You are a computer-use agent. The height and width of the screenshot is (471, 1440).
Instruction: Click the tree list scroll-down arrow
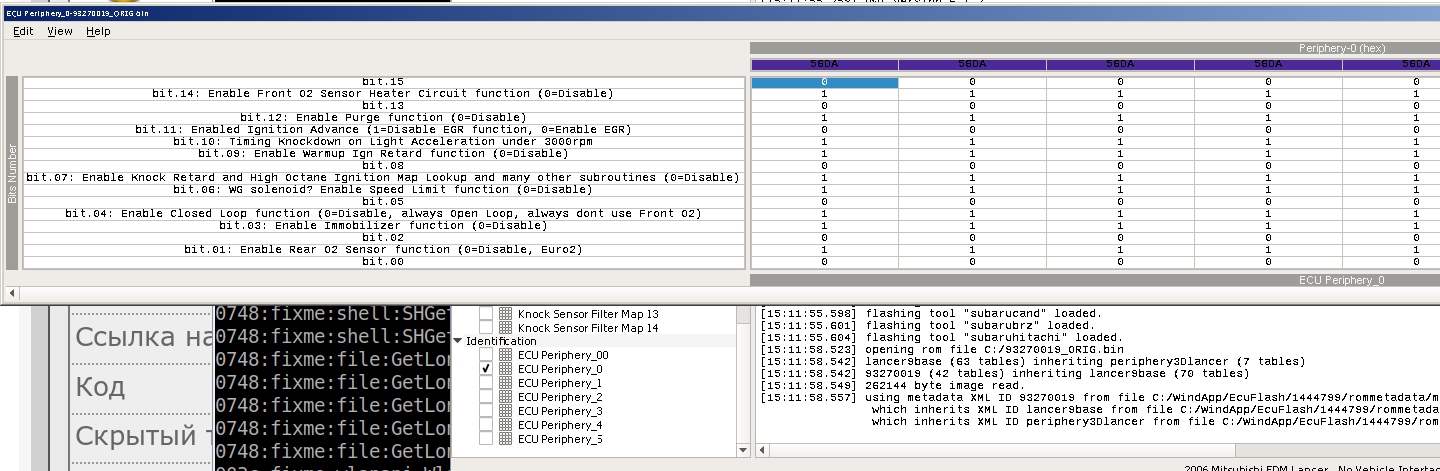pos(742,451)
